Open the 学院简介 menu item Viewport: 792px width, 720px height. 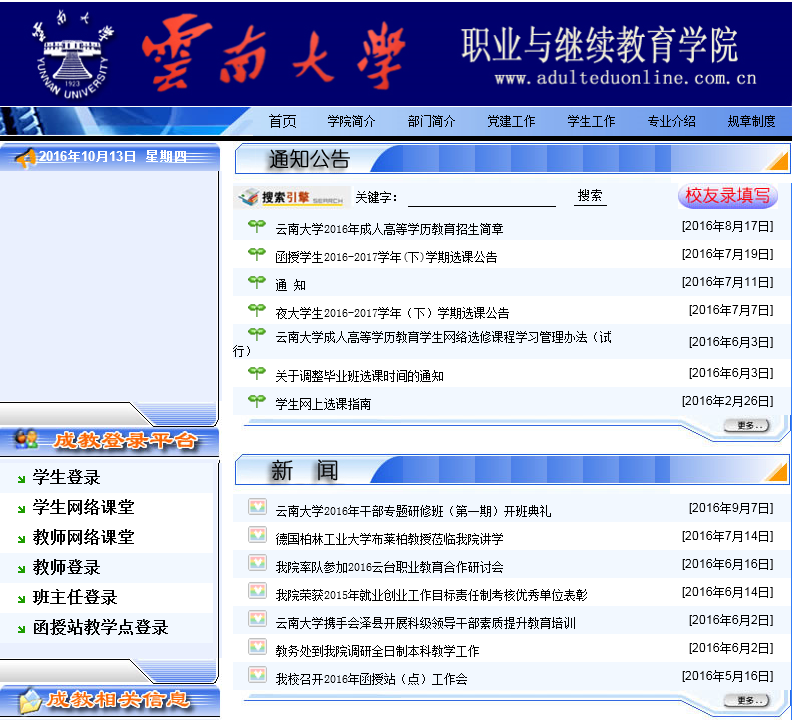point(351,121)
